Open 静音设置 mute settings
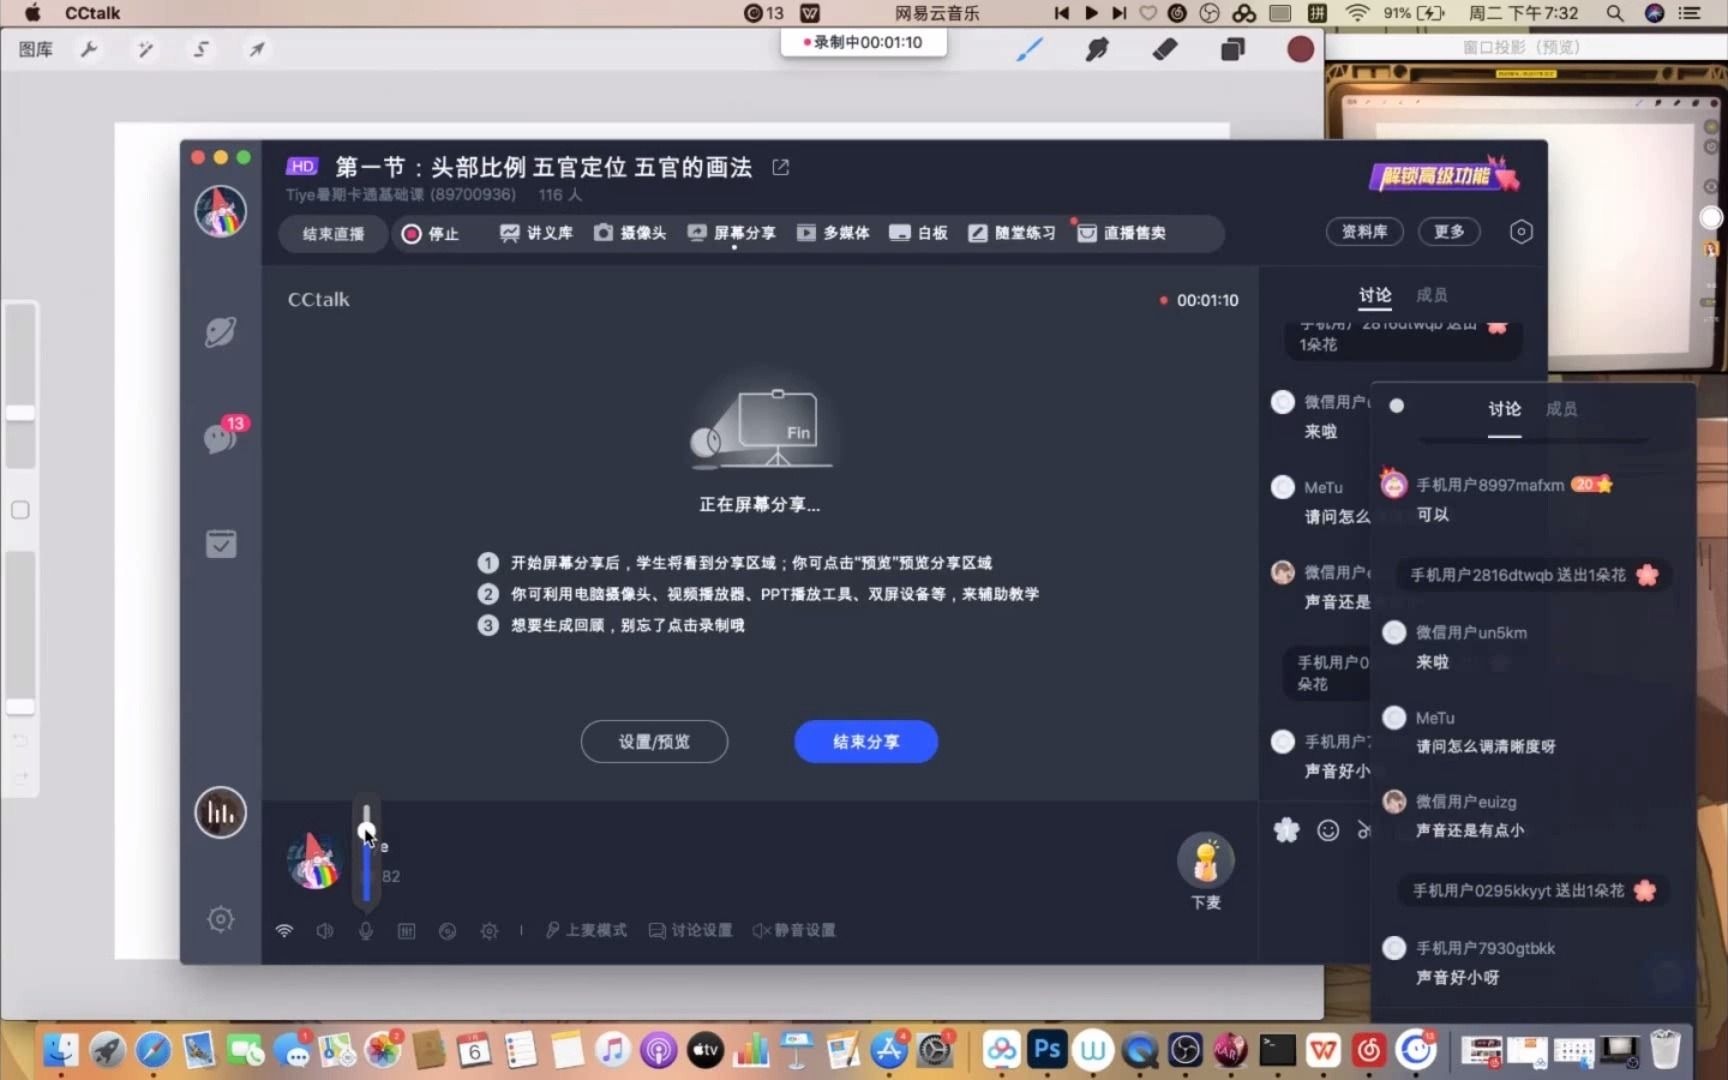 click(794, 930)
